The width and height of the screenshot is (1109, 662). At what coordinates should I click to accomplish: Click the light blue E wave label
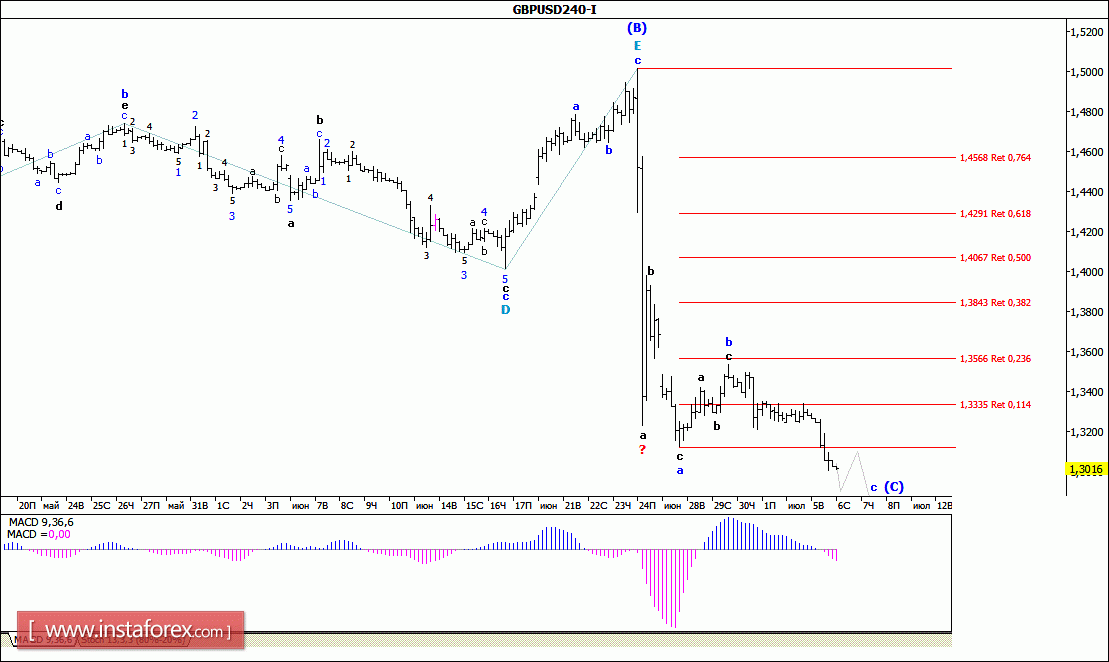pyautogui.click(x=637, y=46)
